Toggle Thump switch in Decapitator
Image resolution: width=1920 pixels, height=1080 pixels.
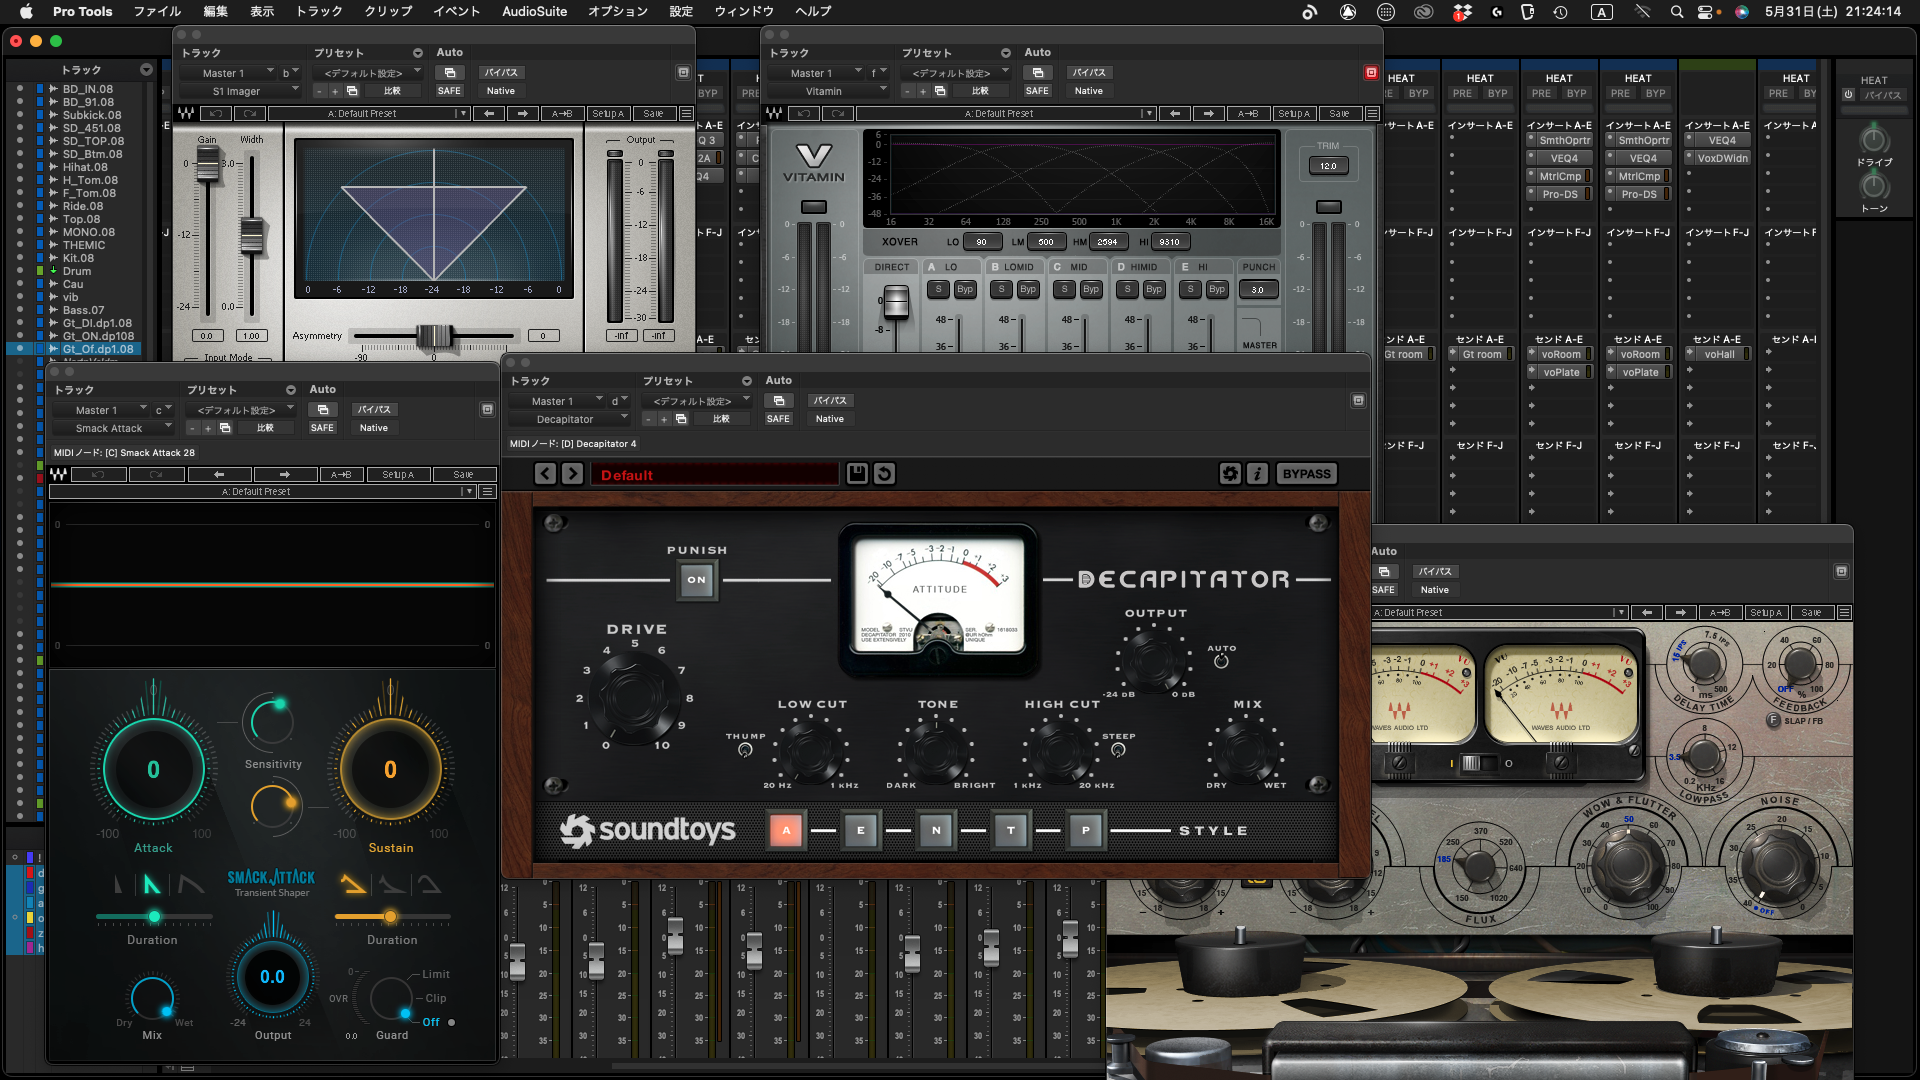[x=745, y=750]
